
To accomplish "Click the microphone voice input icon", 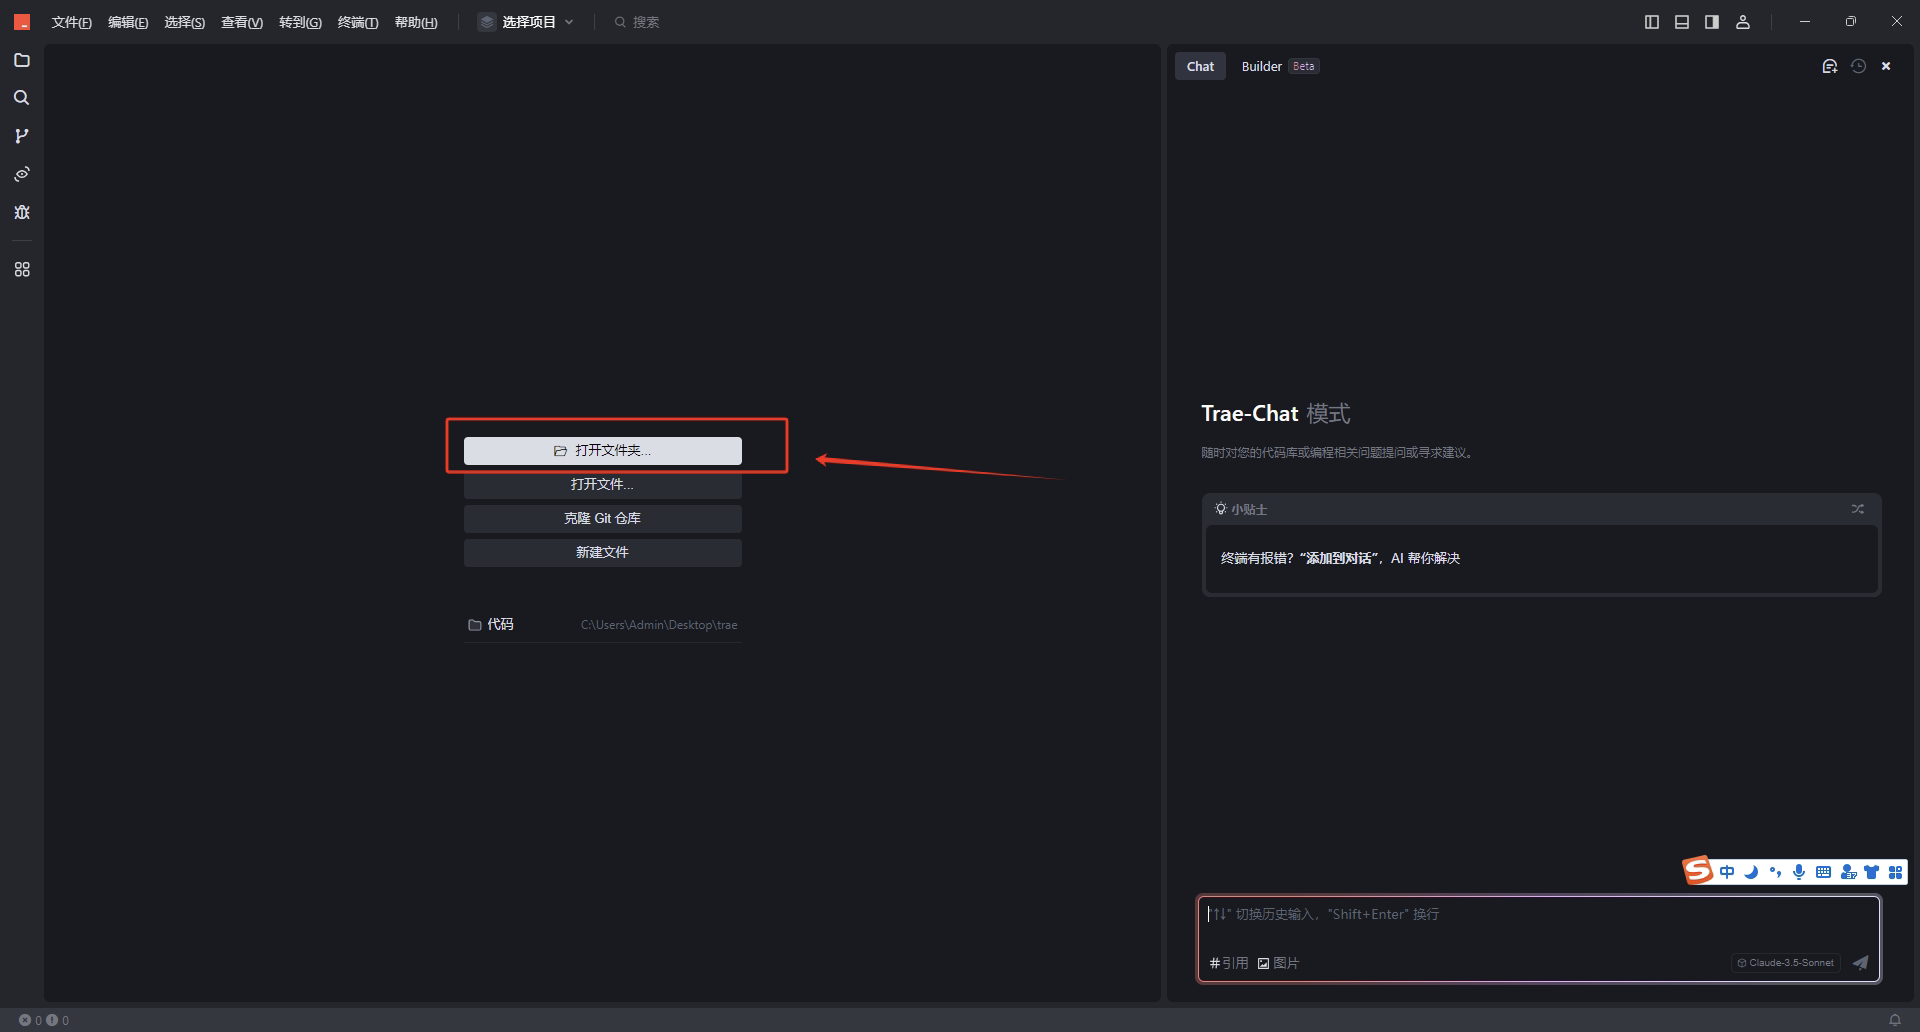I will 1799,872.
